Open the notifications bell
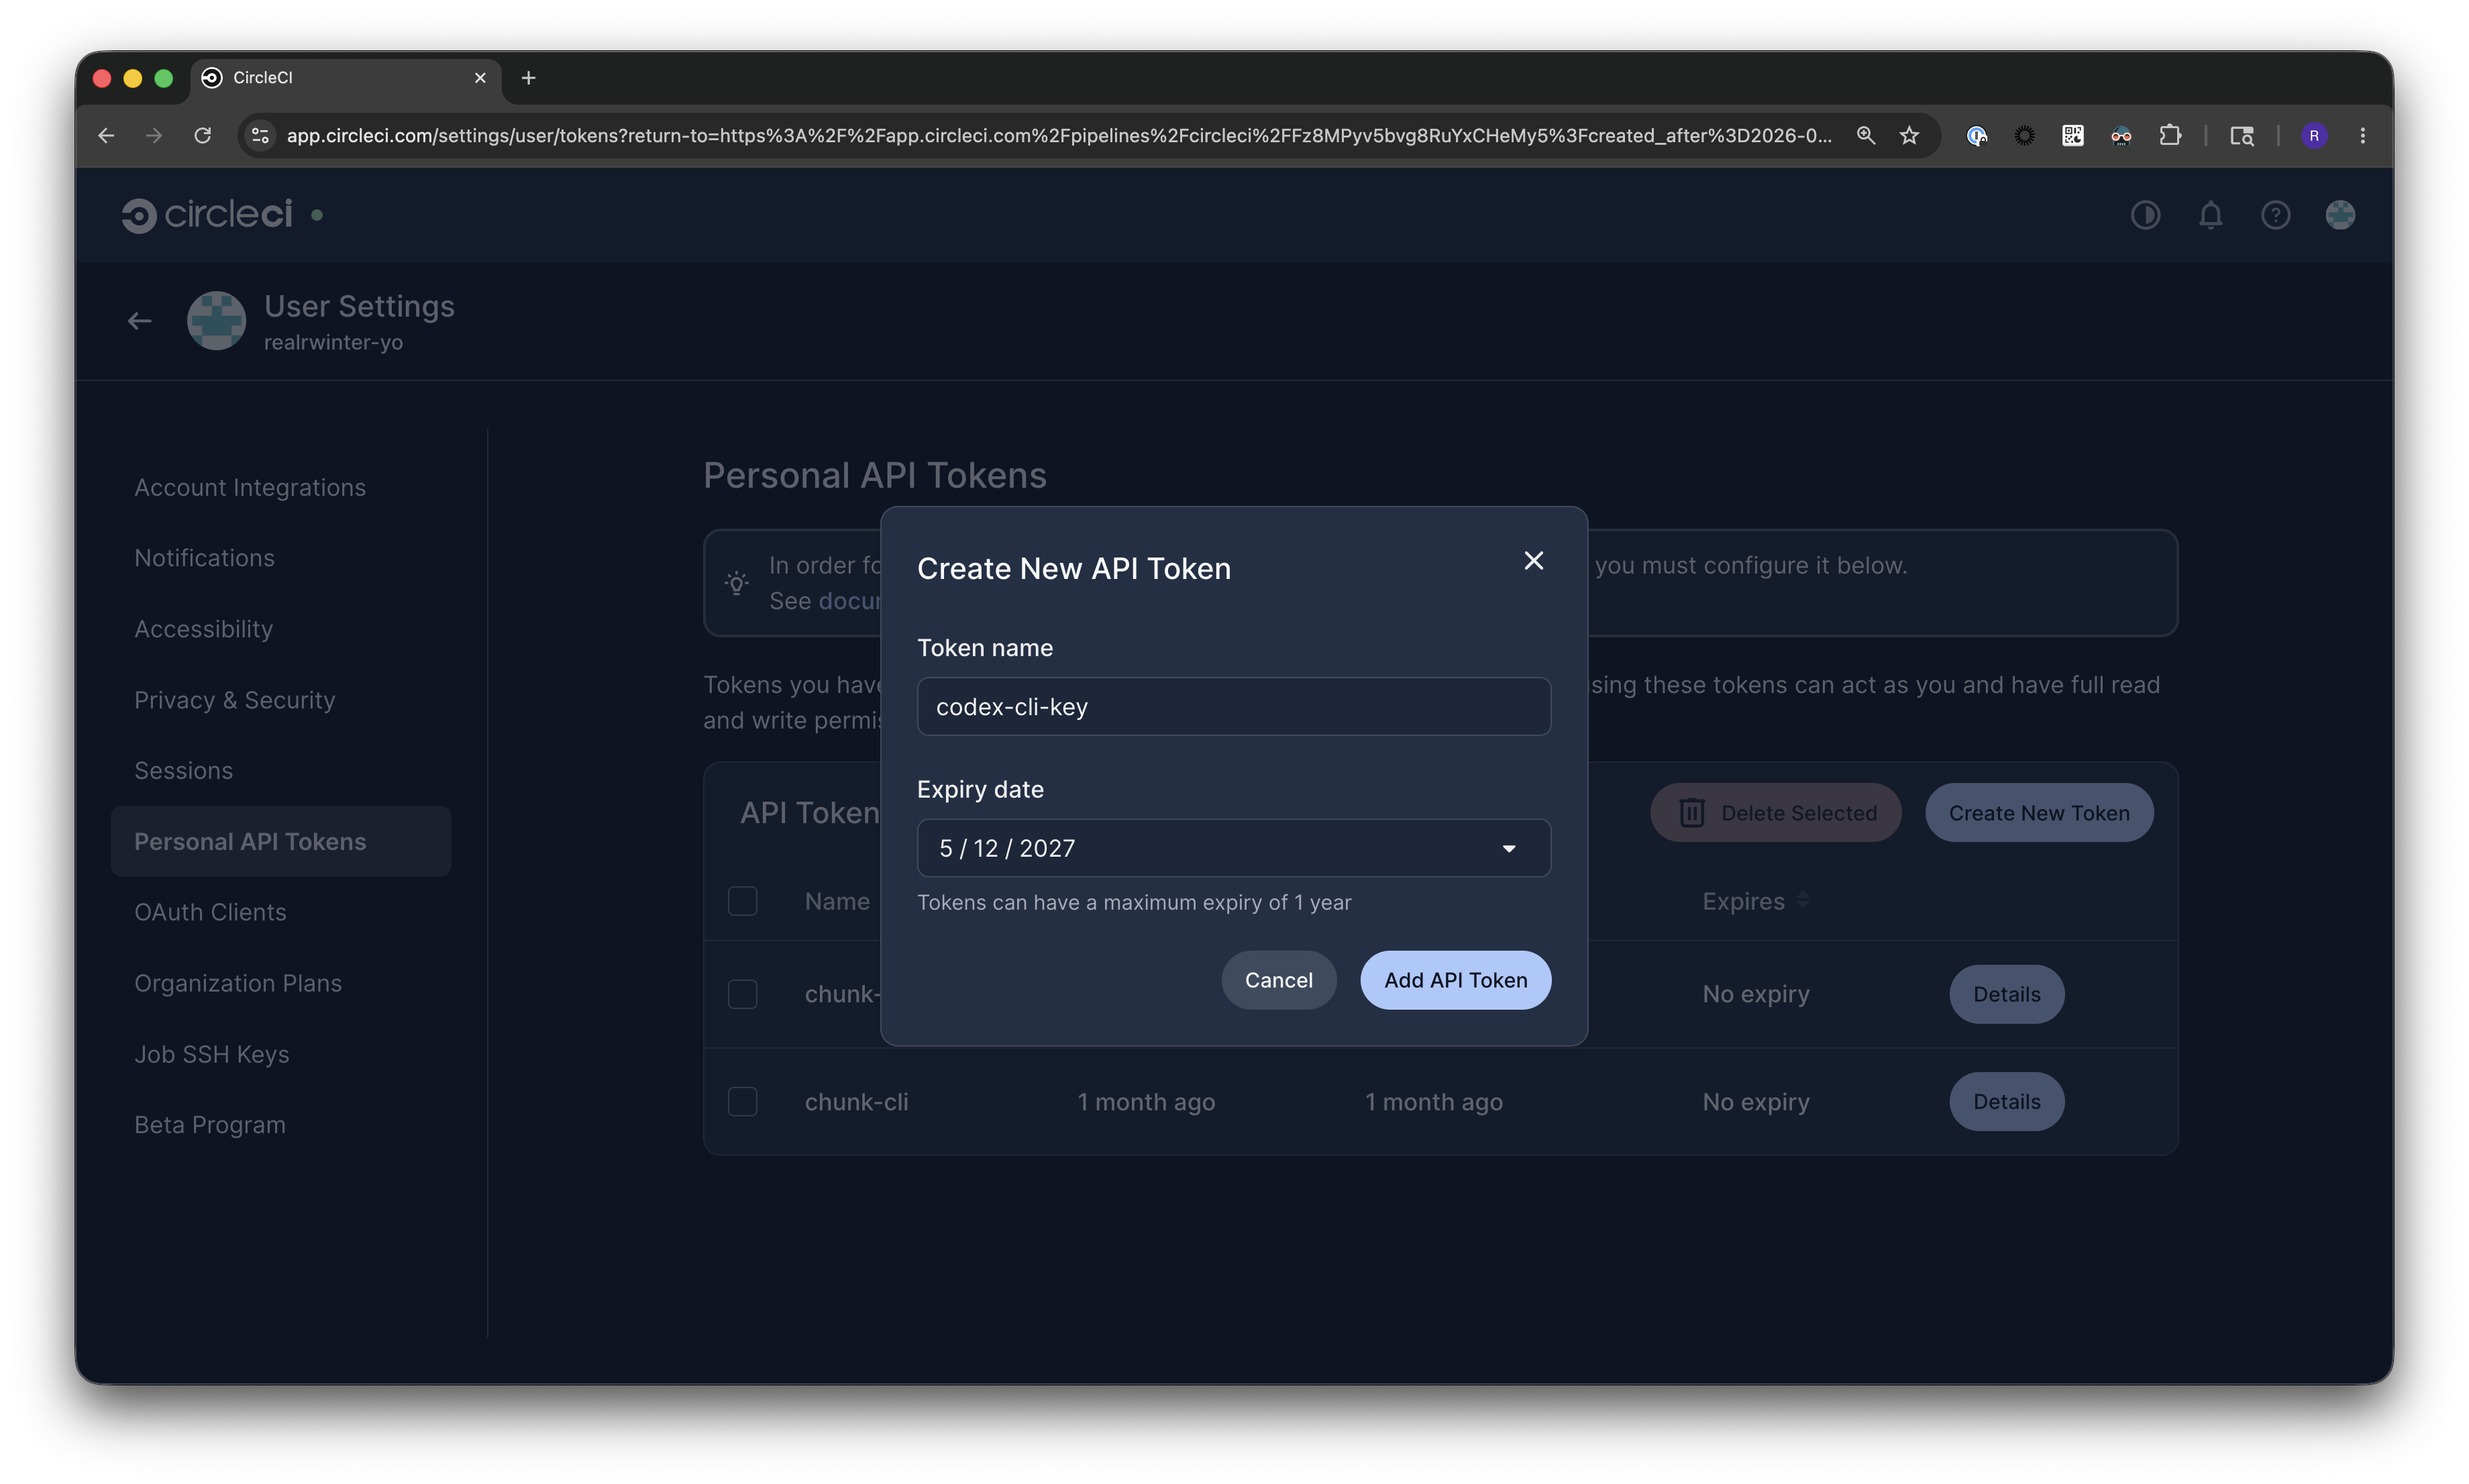Screen dimensions: 2469x1484 (2210, 215)
